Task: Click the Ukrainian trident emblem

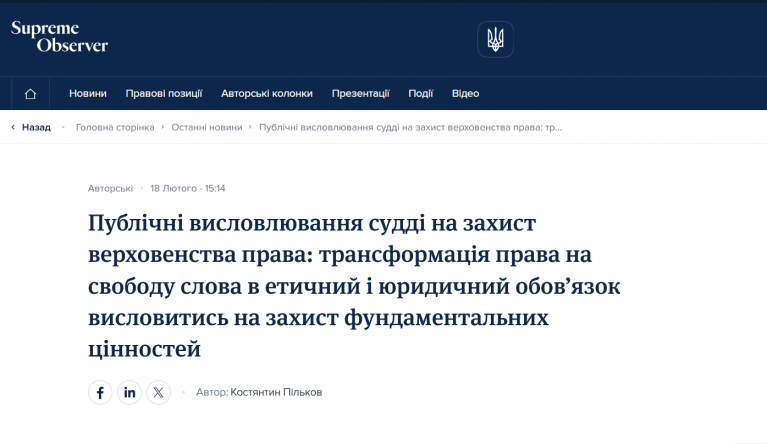Action: 495,39
